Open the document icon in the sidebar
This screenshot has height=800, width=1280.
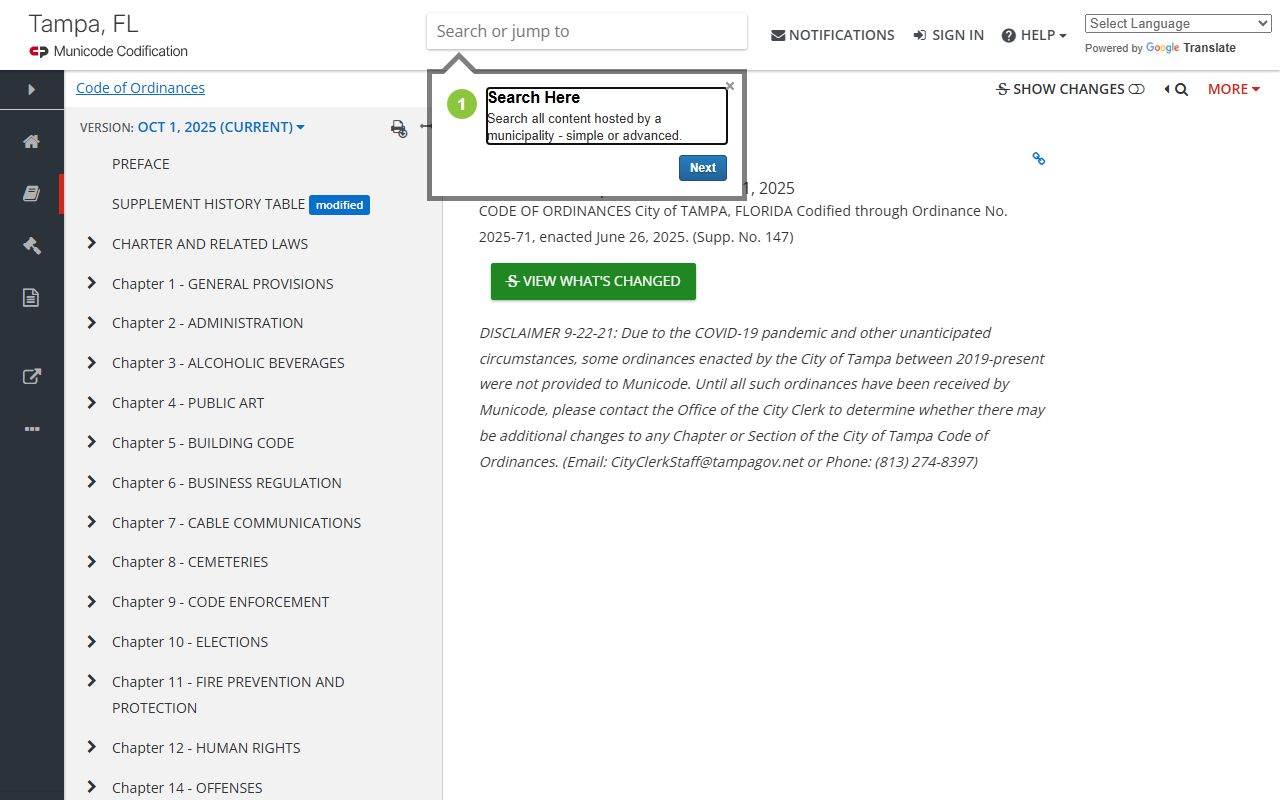click(x=31, y=298)
